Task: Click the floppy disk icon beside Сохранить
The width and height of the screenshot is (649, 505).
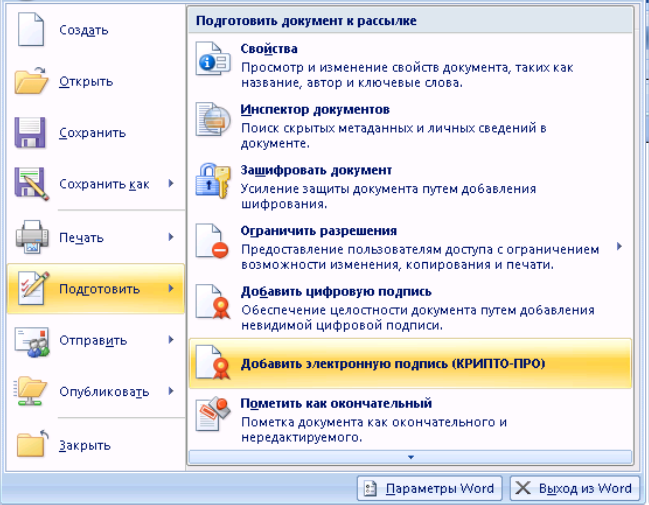Action: [30, 132]
